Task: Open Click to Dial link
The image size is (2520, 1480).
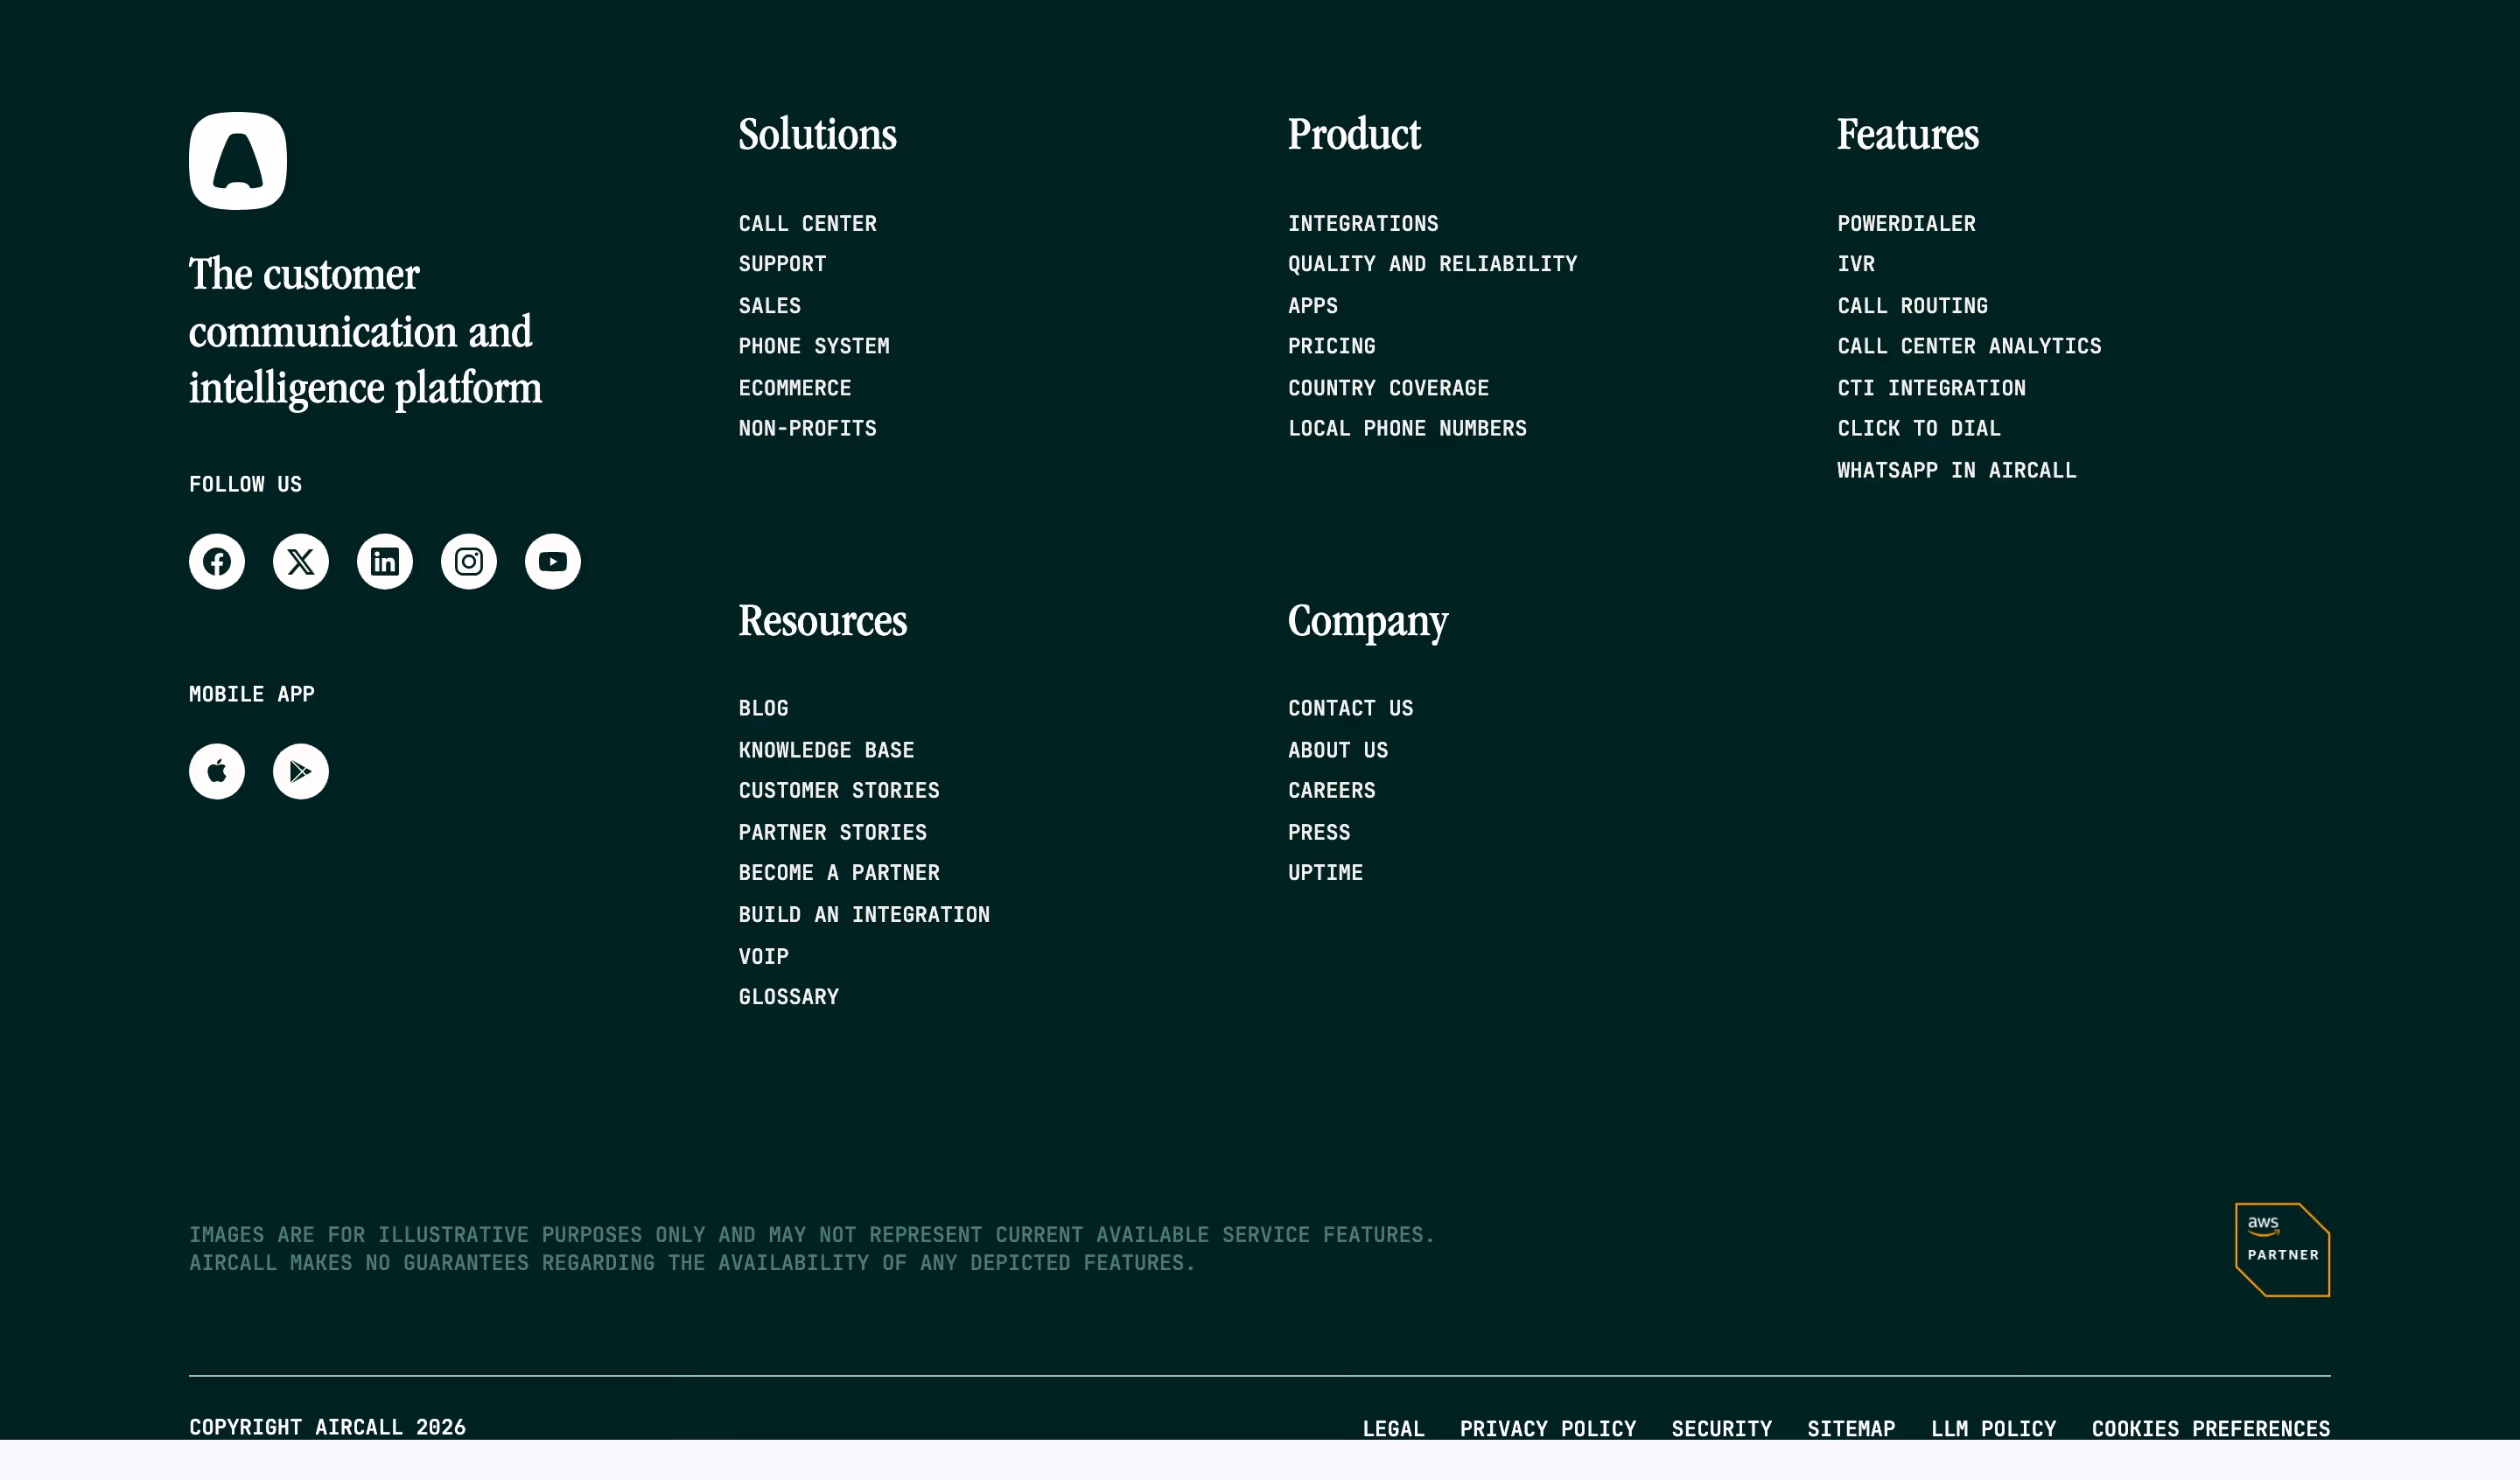Action: (1919, 428)
